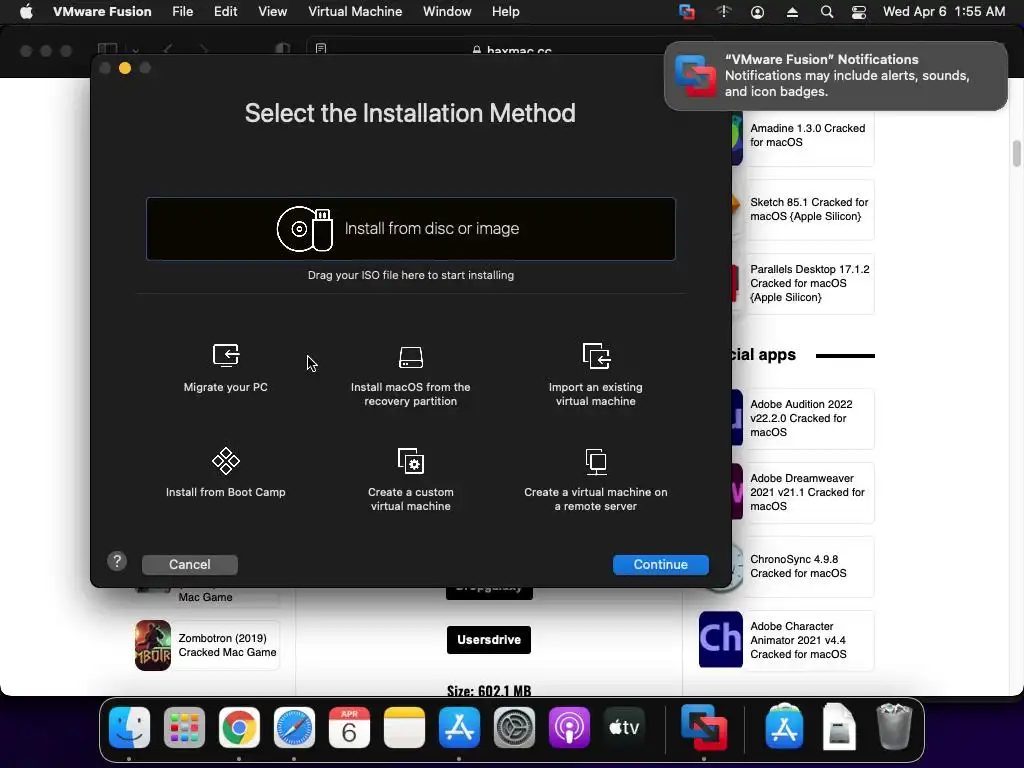Open the Edit menu

coord(225,12)
